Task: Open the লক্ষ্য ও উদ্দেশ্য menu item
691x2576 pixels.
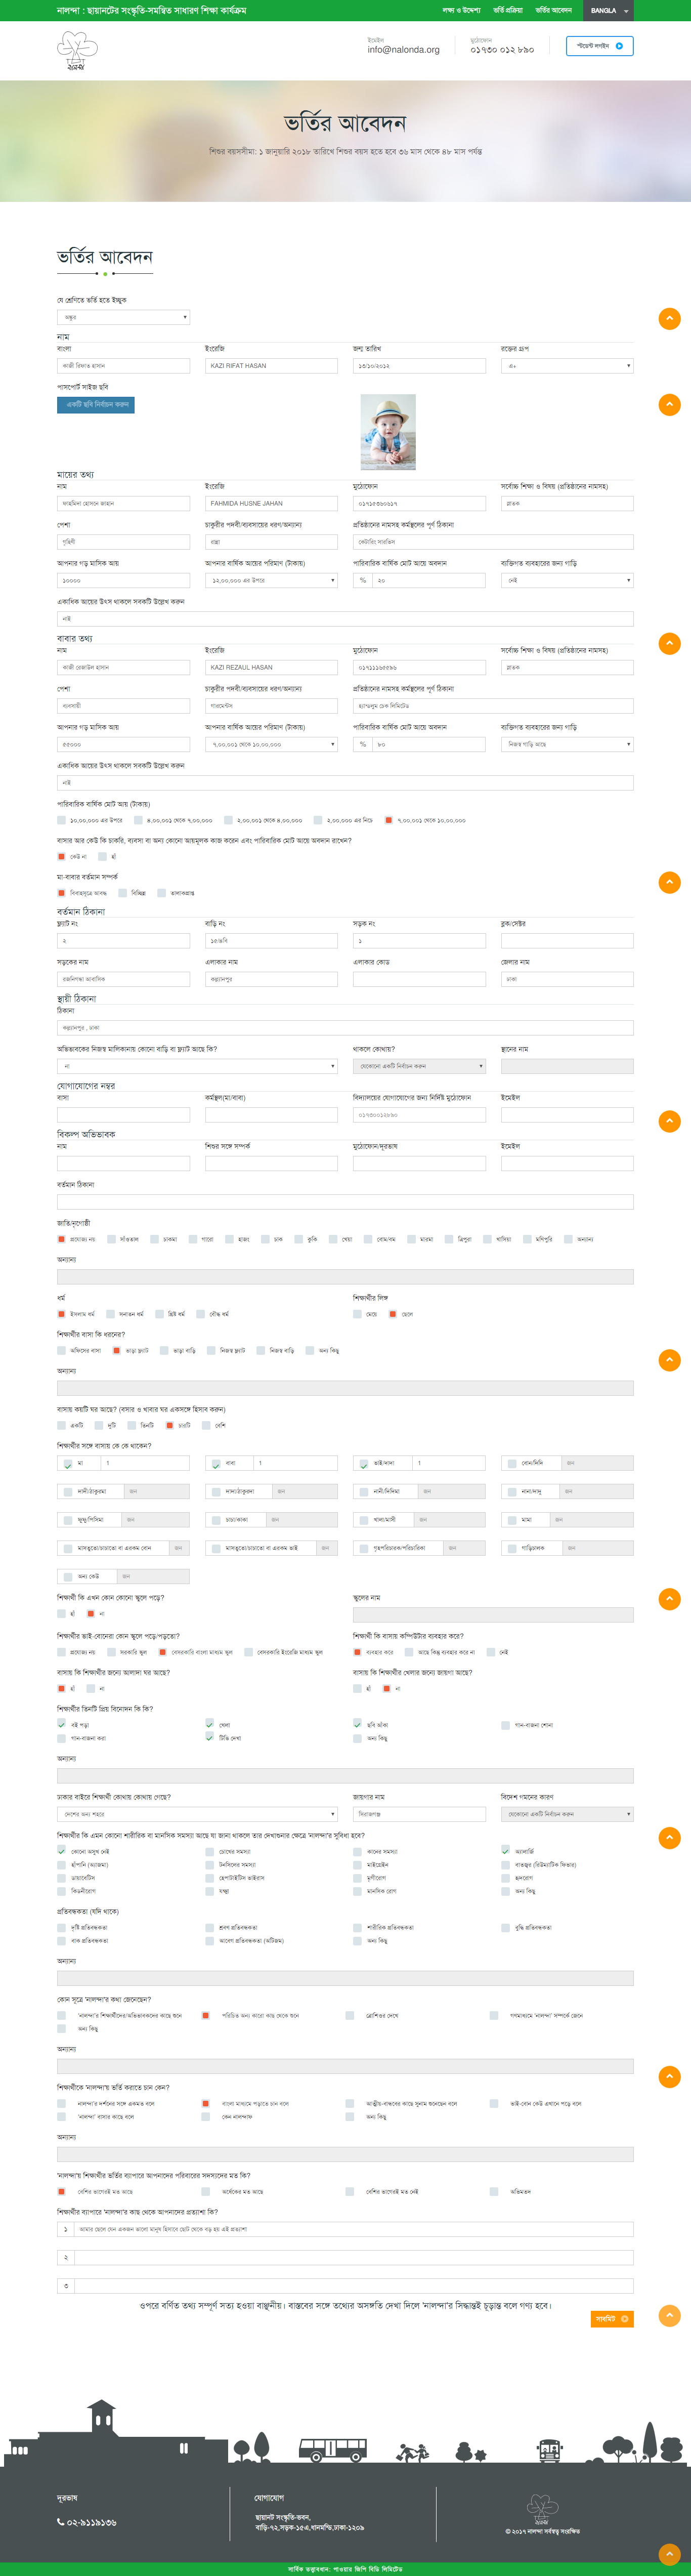Action: click(461, 11)
